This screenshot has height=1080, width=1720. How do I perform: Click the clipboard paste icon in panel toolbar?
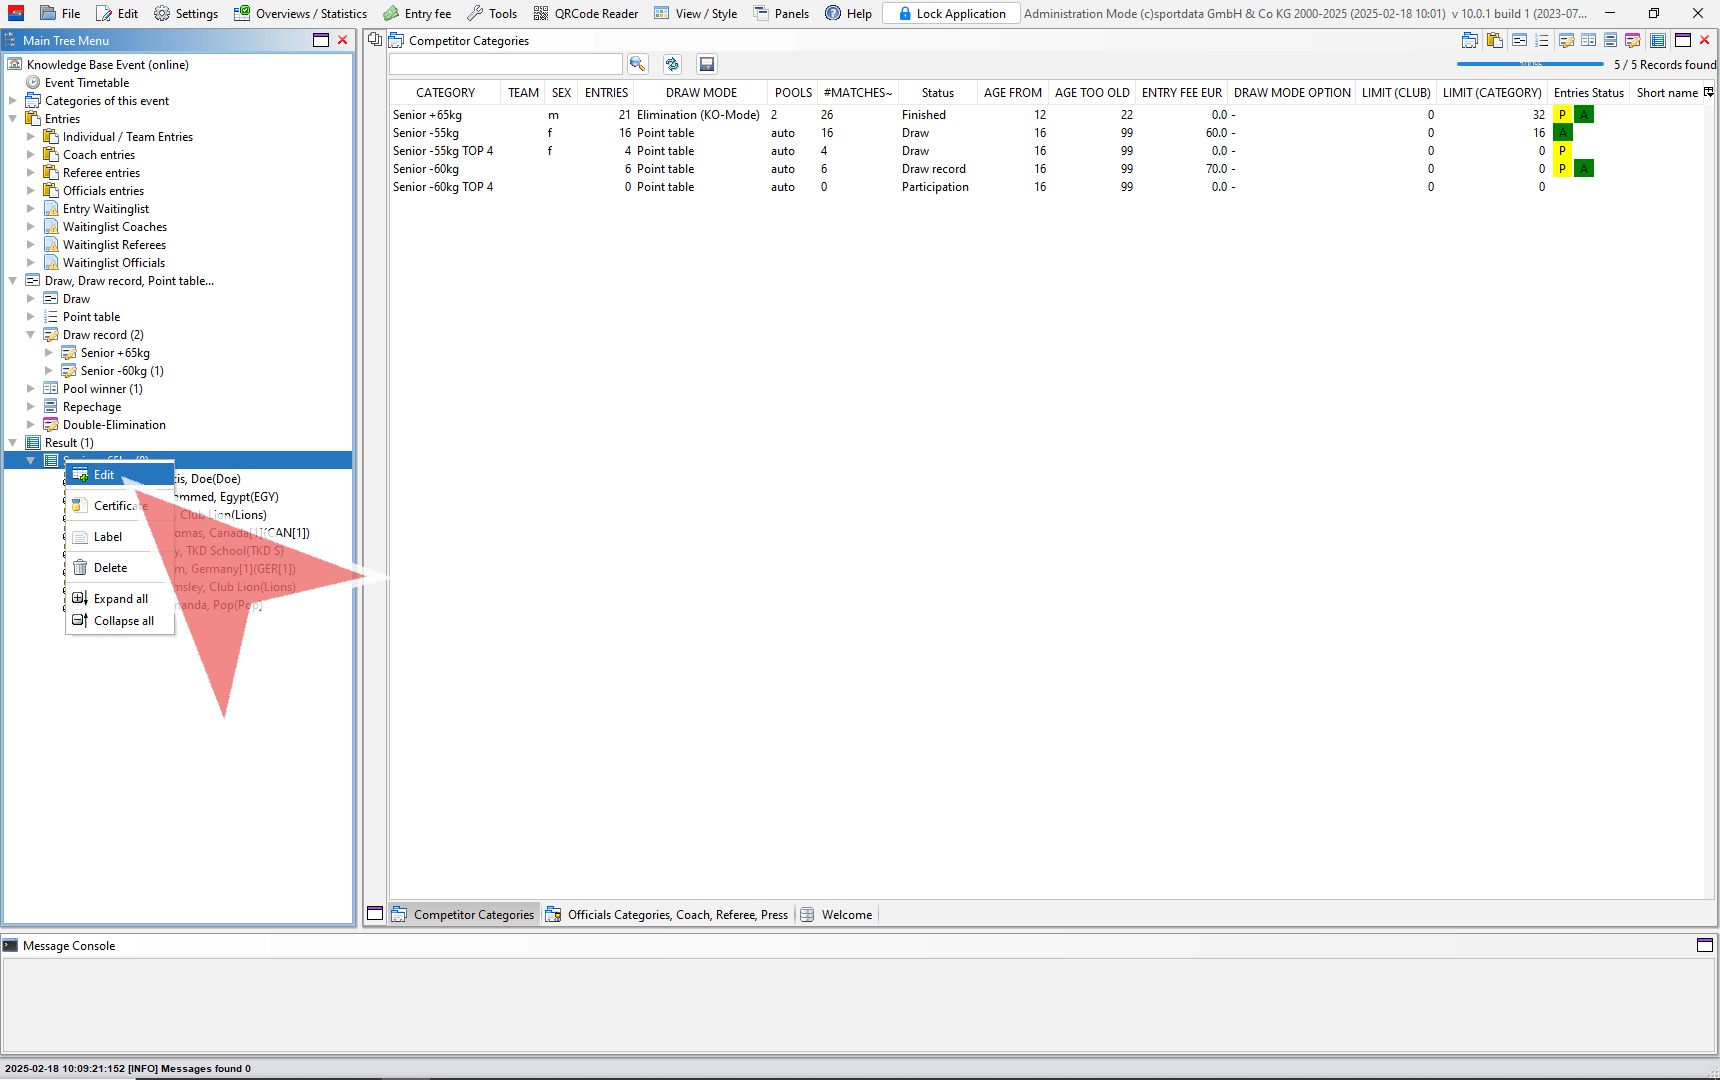[1494, 40]
